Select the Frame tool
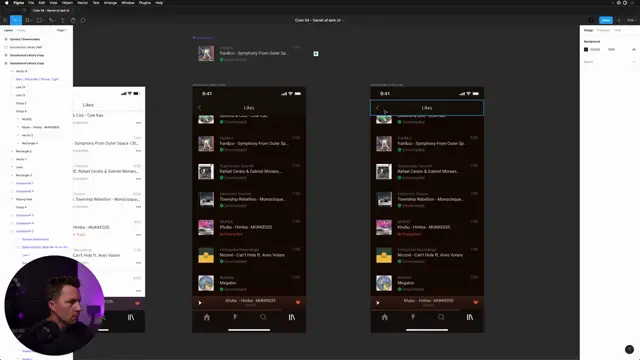This screenshot has width=640, height=360. [27, 20]
